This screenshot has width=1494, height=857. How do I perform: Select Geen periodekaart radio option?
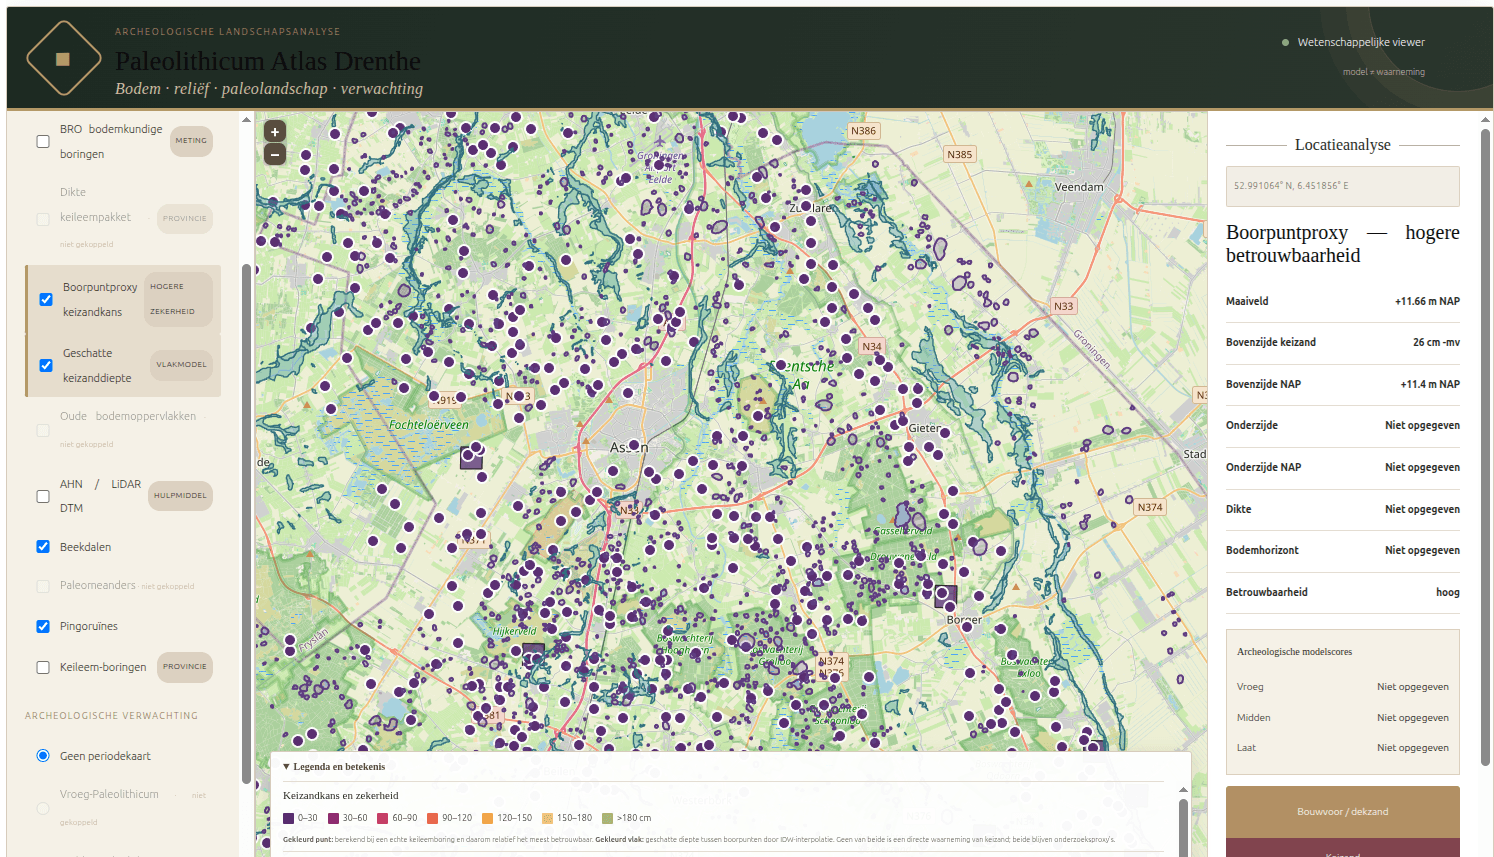(43, 755)
